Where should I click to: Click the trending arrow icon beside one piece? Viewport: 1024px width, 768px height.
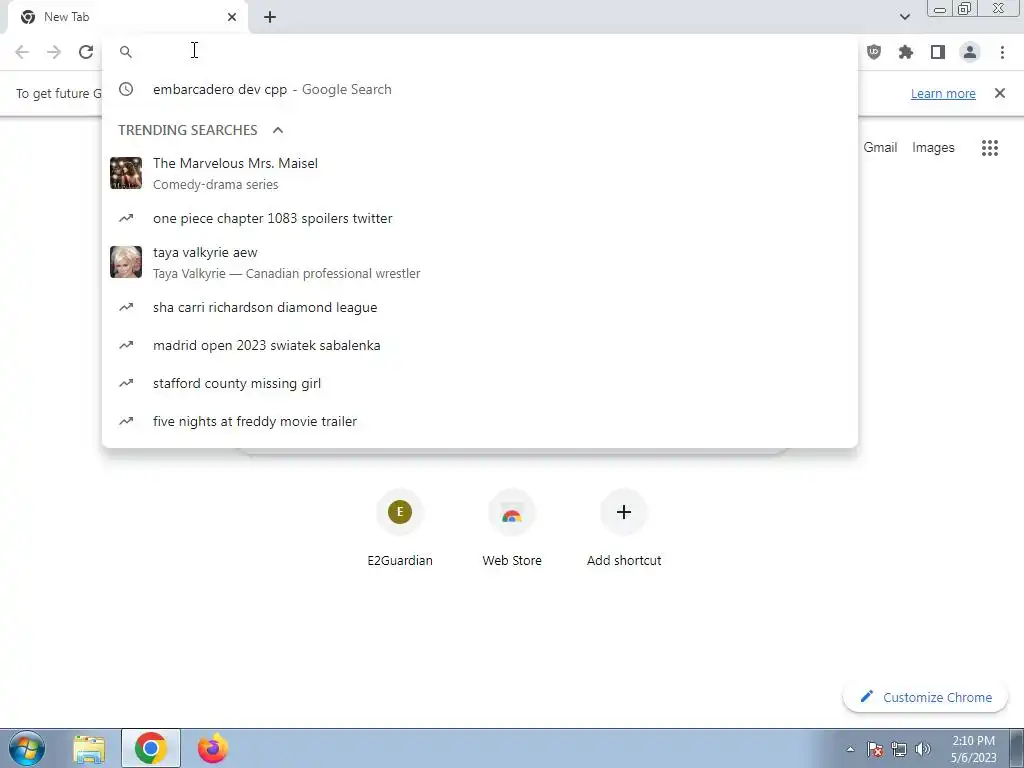pyautogui.click(x=126, y=219)
